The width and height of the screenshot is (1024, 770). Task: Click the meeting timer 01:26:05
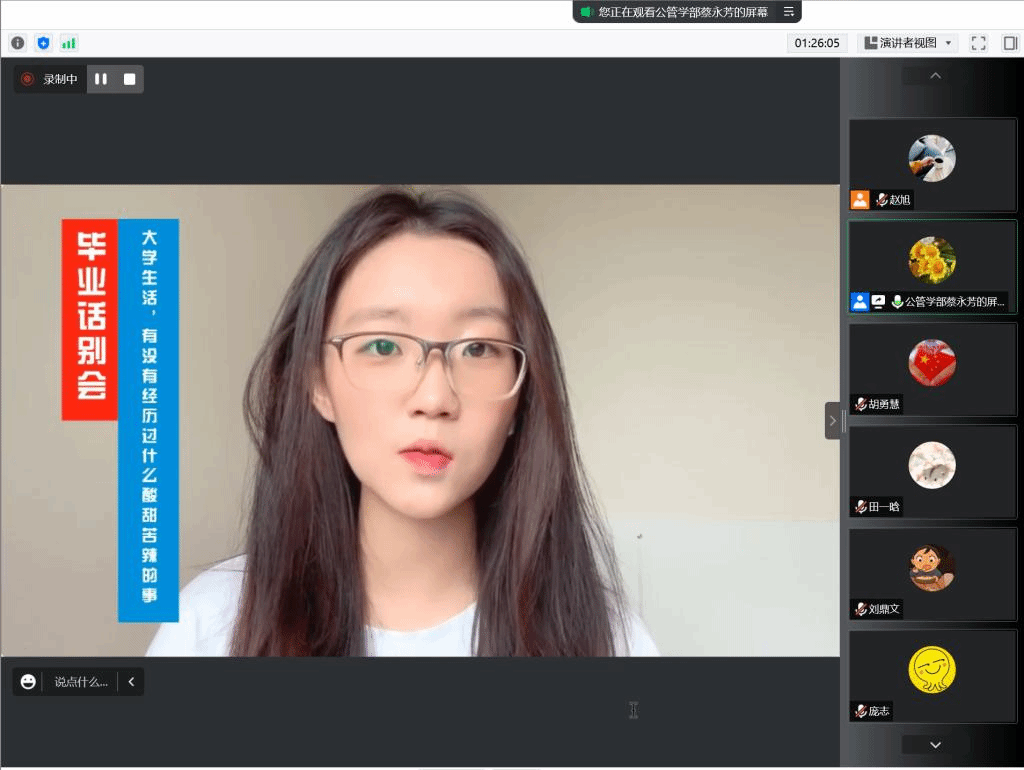pyautogui.click(x=817, y=43)
